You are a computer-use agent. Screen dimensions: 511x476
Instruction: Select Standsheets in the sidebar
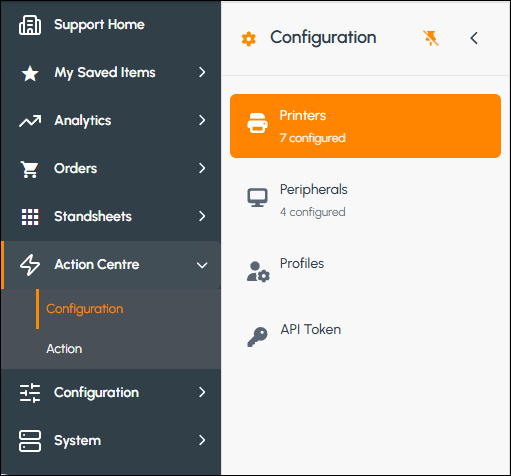(111, 216)
